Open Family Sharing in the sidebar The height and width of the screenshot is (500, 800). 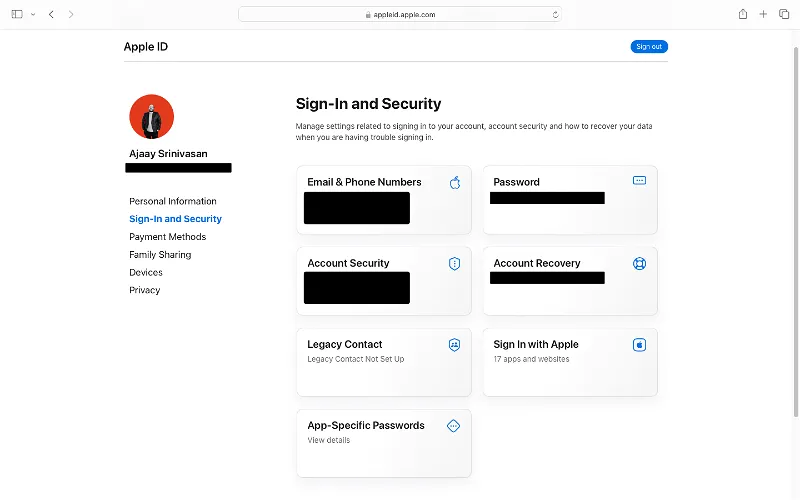tap(160, 255)
